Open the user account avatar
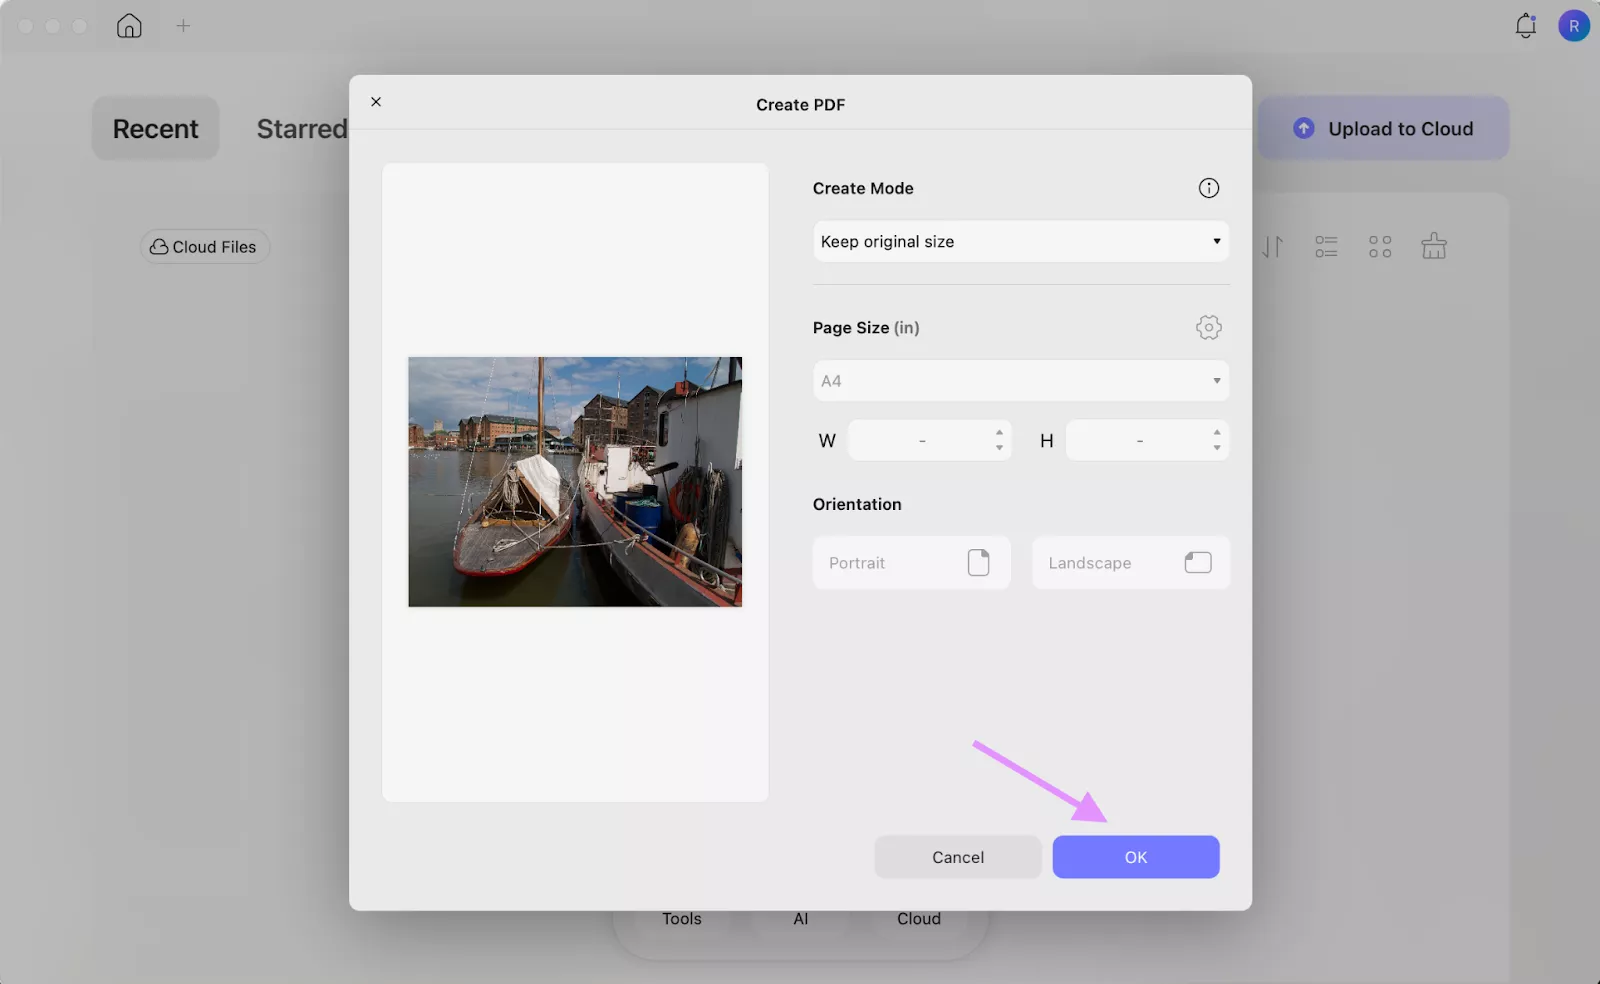Viewport: 1600px width, 984px height. coord(1575,26)
